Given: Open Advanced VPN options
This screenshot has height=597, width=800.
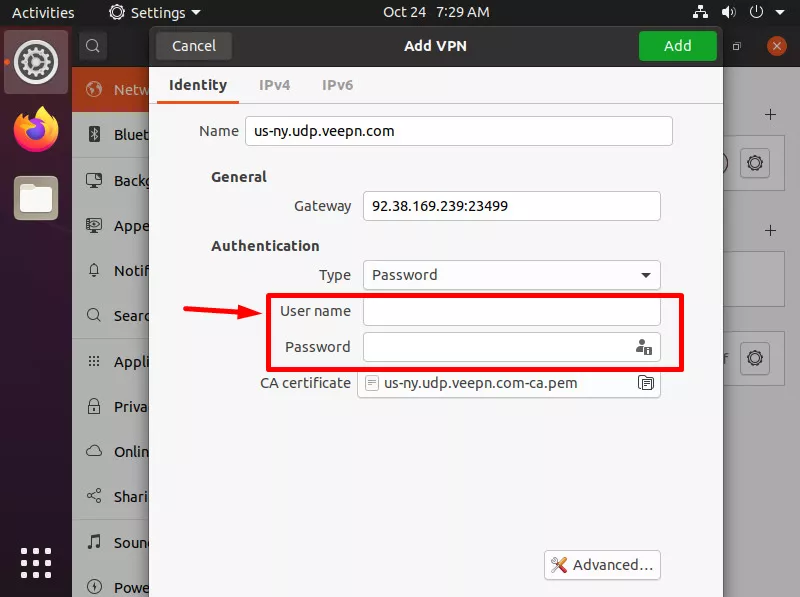Looking at the screenshot, I should click(x=603, y=565).
